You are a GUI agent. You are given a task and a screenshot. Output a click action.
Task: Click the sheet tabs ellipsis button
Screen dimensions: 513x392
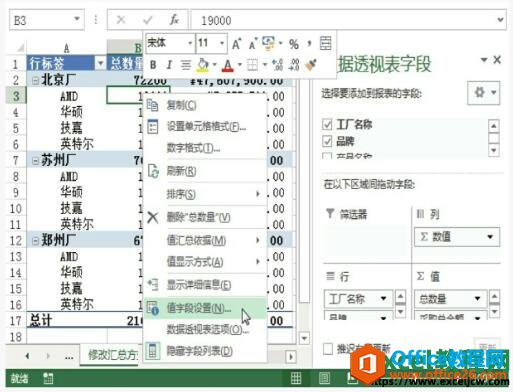point(69,357)
